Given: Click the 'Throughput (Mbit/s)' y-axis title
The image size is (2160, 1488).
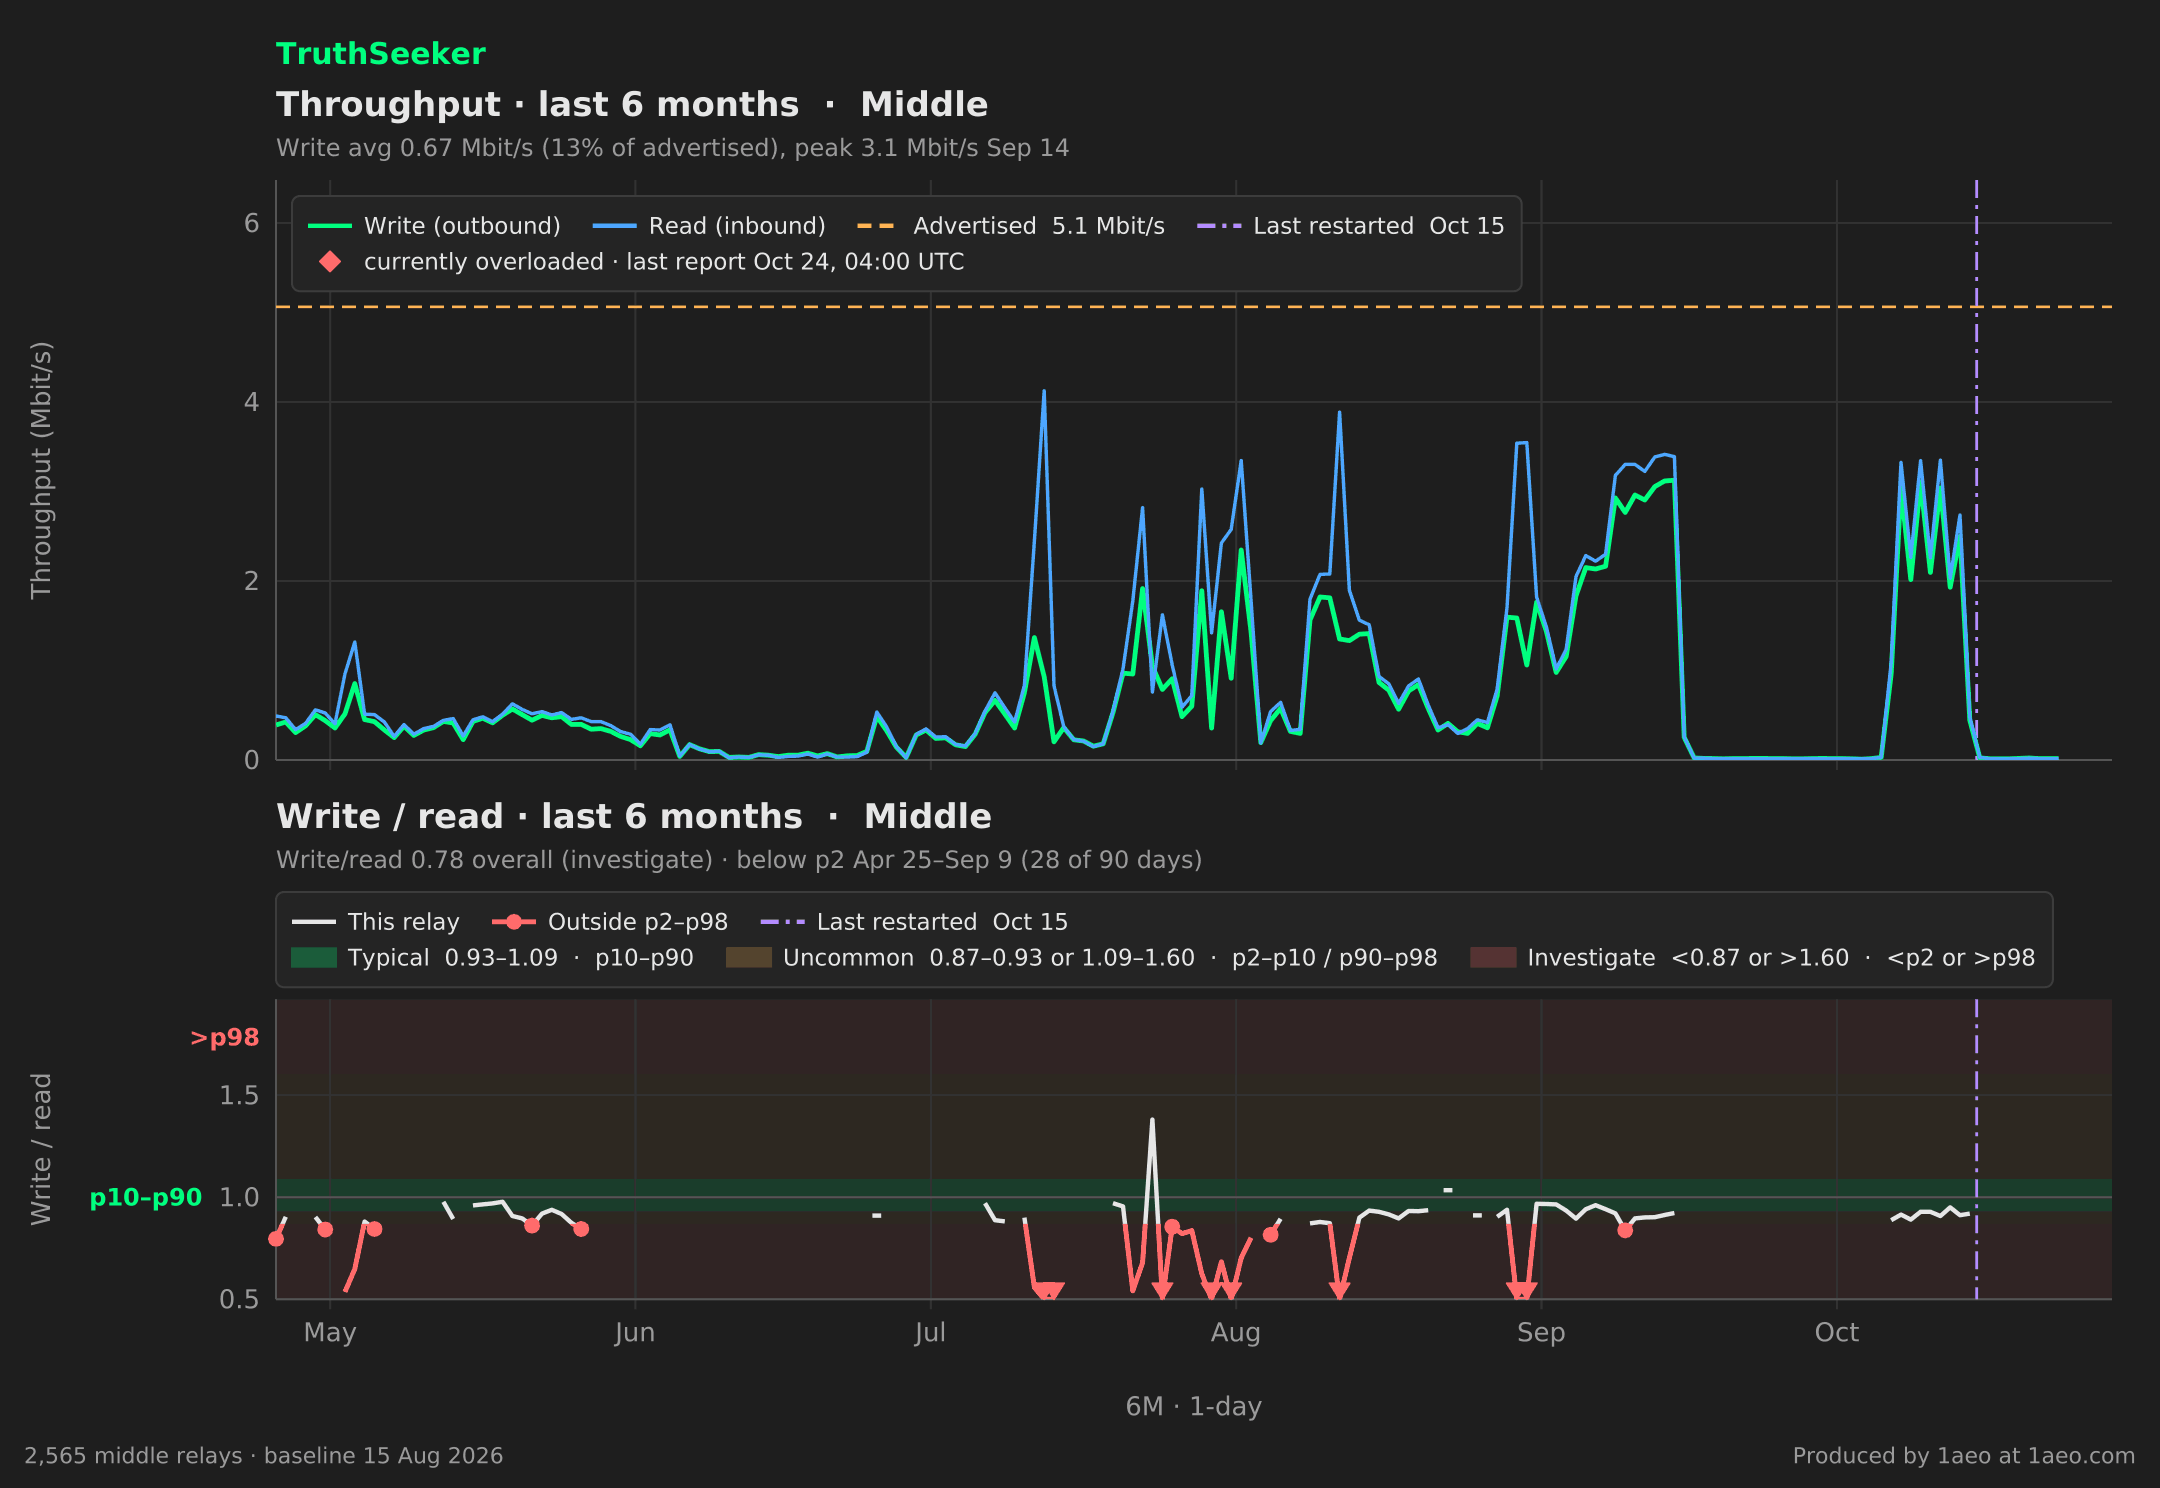Looking at the screenshot, I should pyautogui.click(x=41, y=470).
